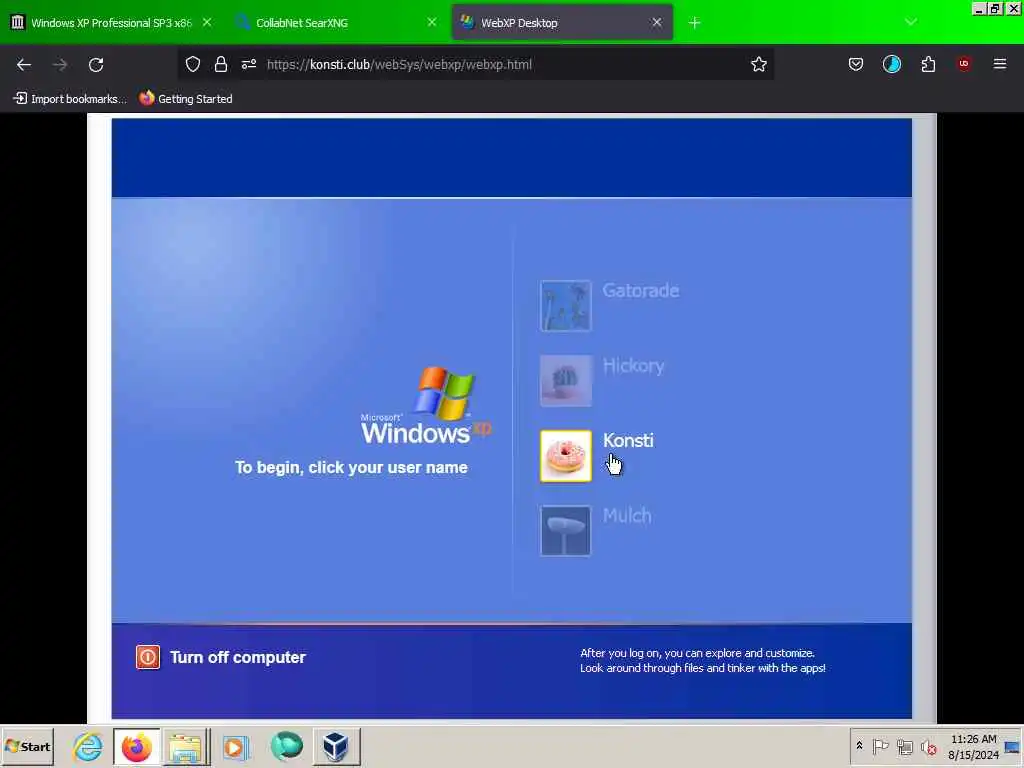Screen dimensions: 1024x768
Task: Open a new browser tab
Action: [694, 23]
